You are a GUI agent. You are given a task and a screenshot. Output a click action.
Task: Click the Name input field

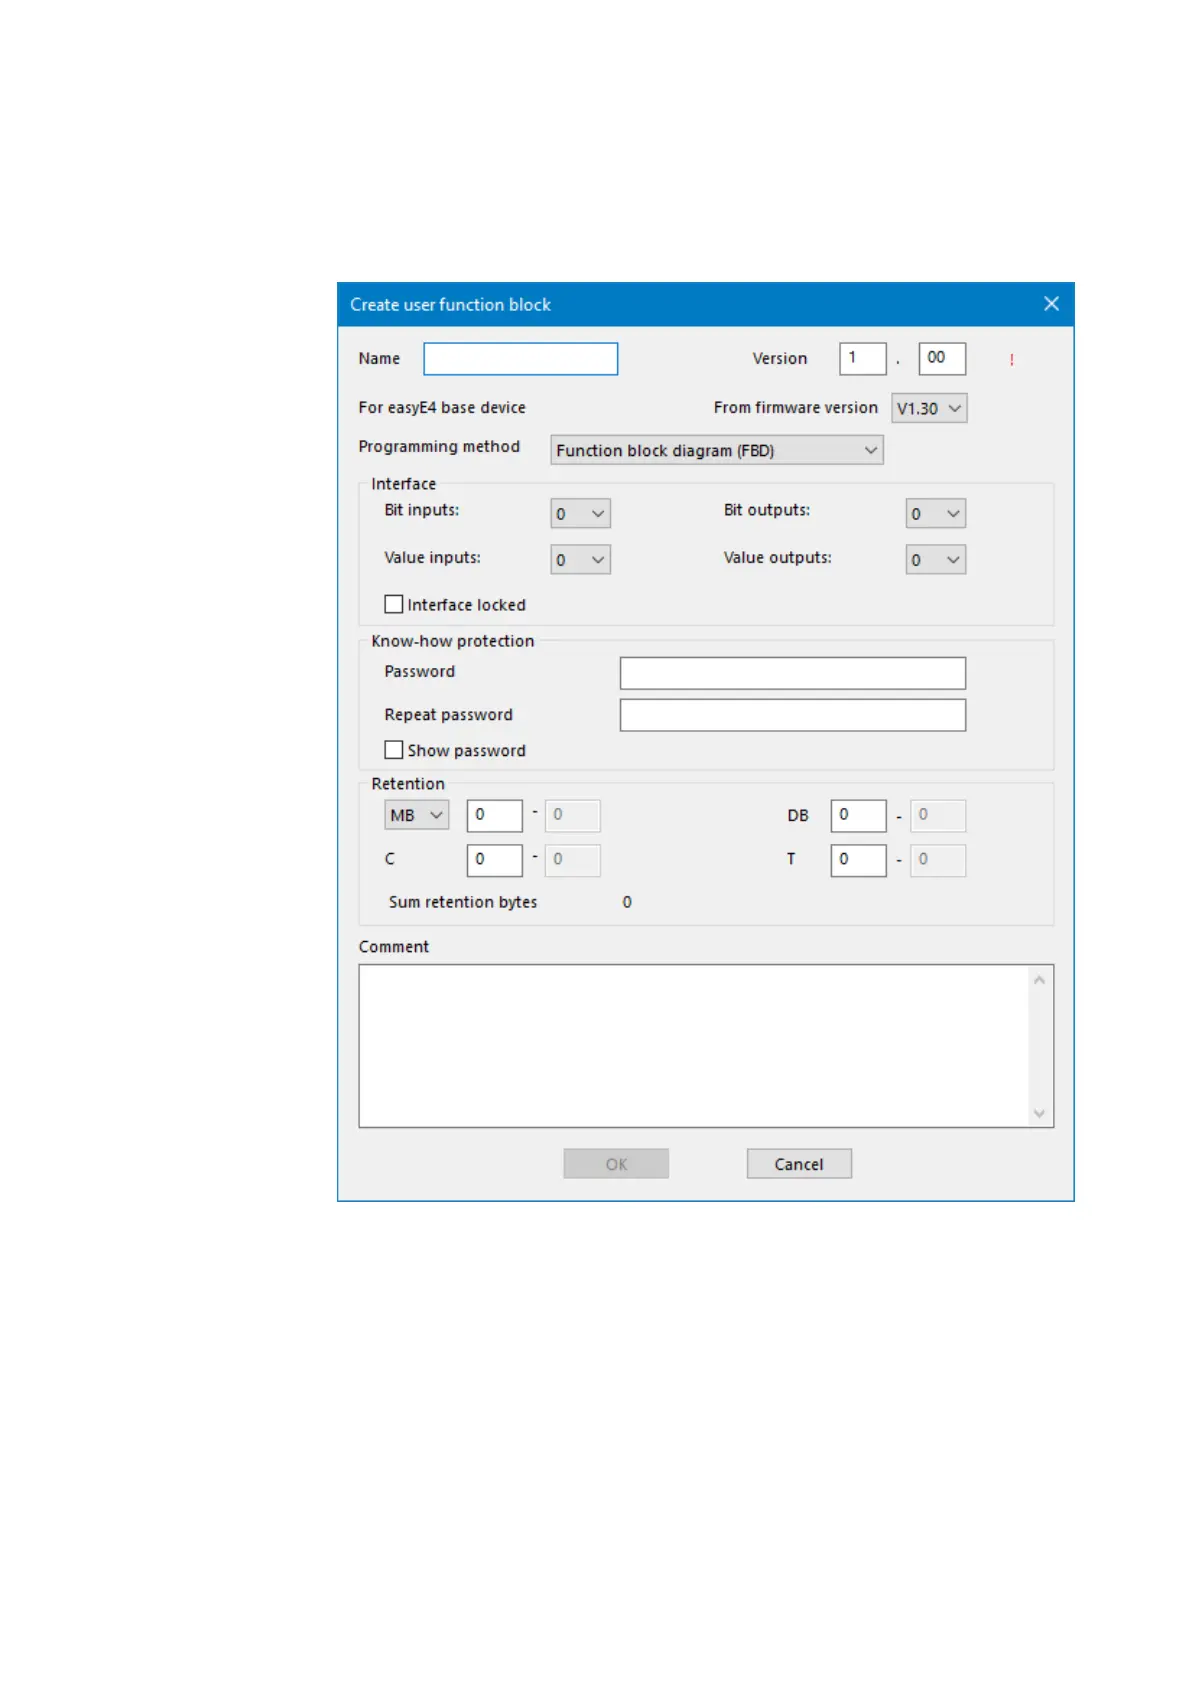click(520, 359)
